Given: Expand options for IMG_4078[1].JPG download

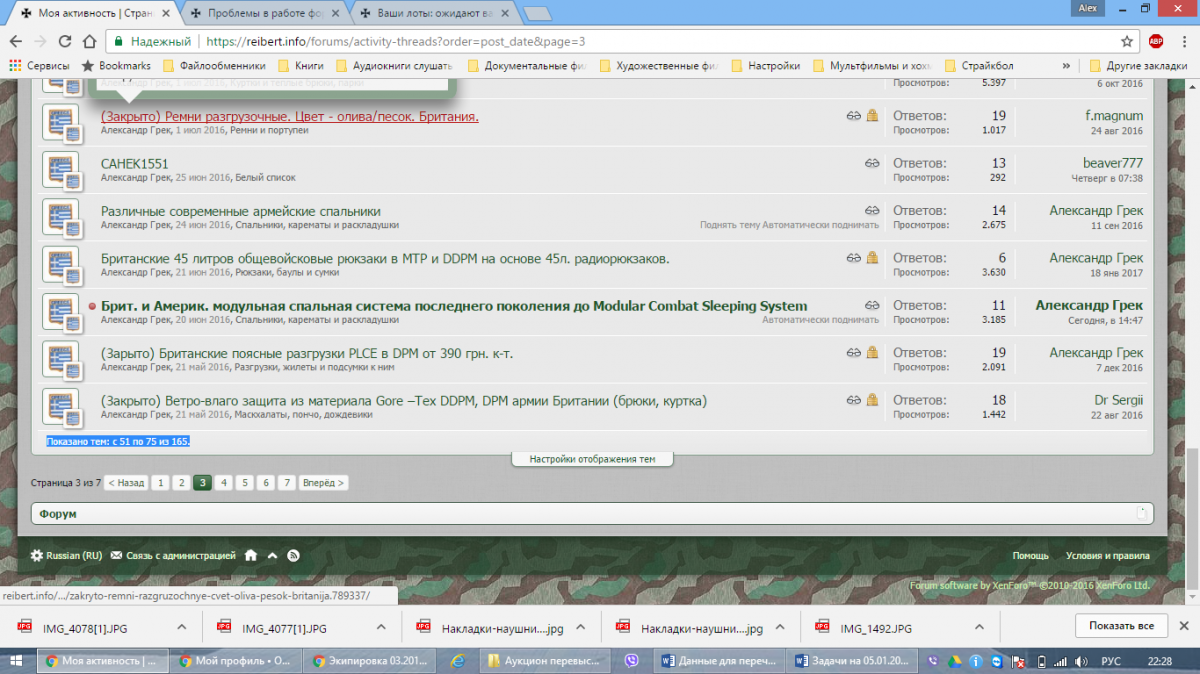Looking at the screenshot, I should (x=182, y=627).
